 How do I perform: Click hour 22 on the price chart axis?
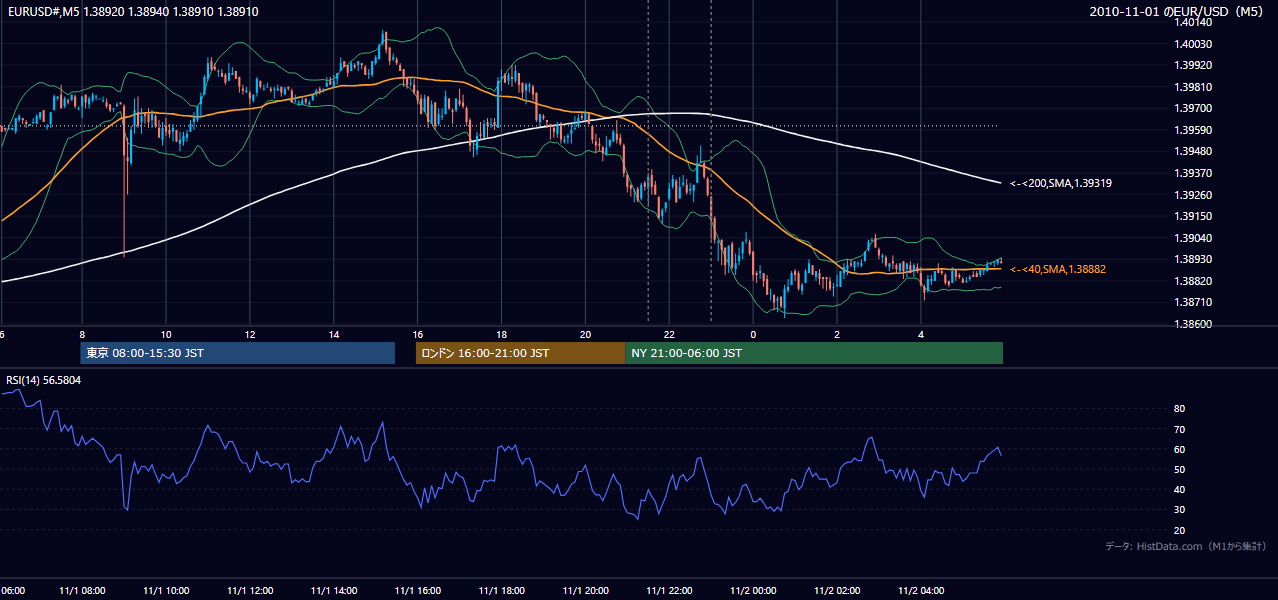pyautogui.click(x=670, y=334)
